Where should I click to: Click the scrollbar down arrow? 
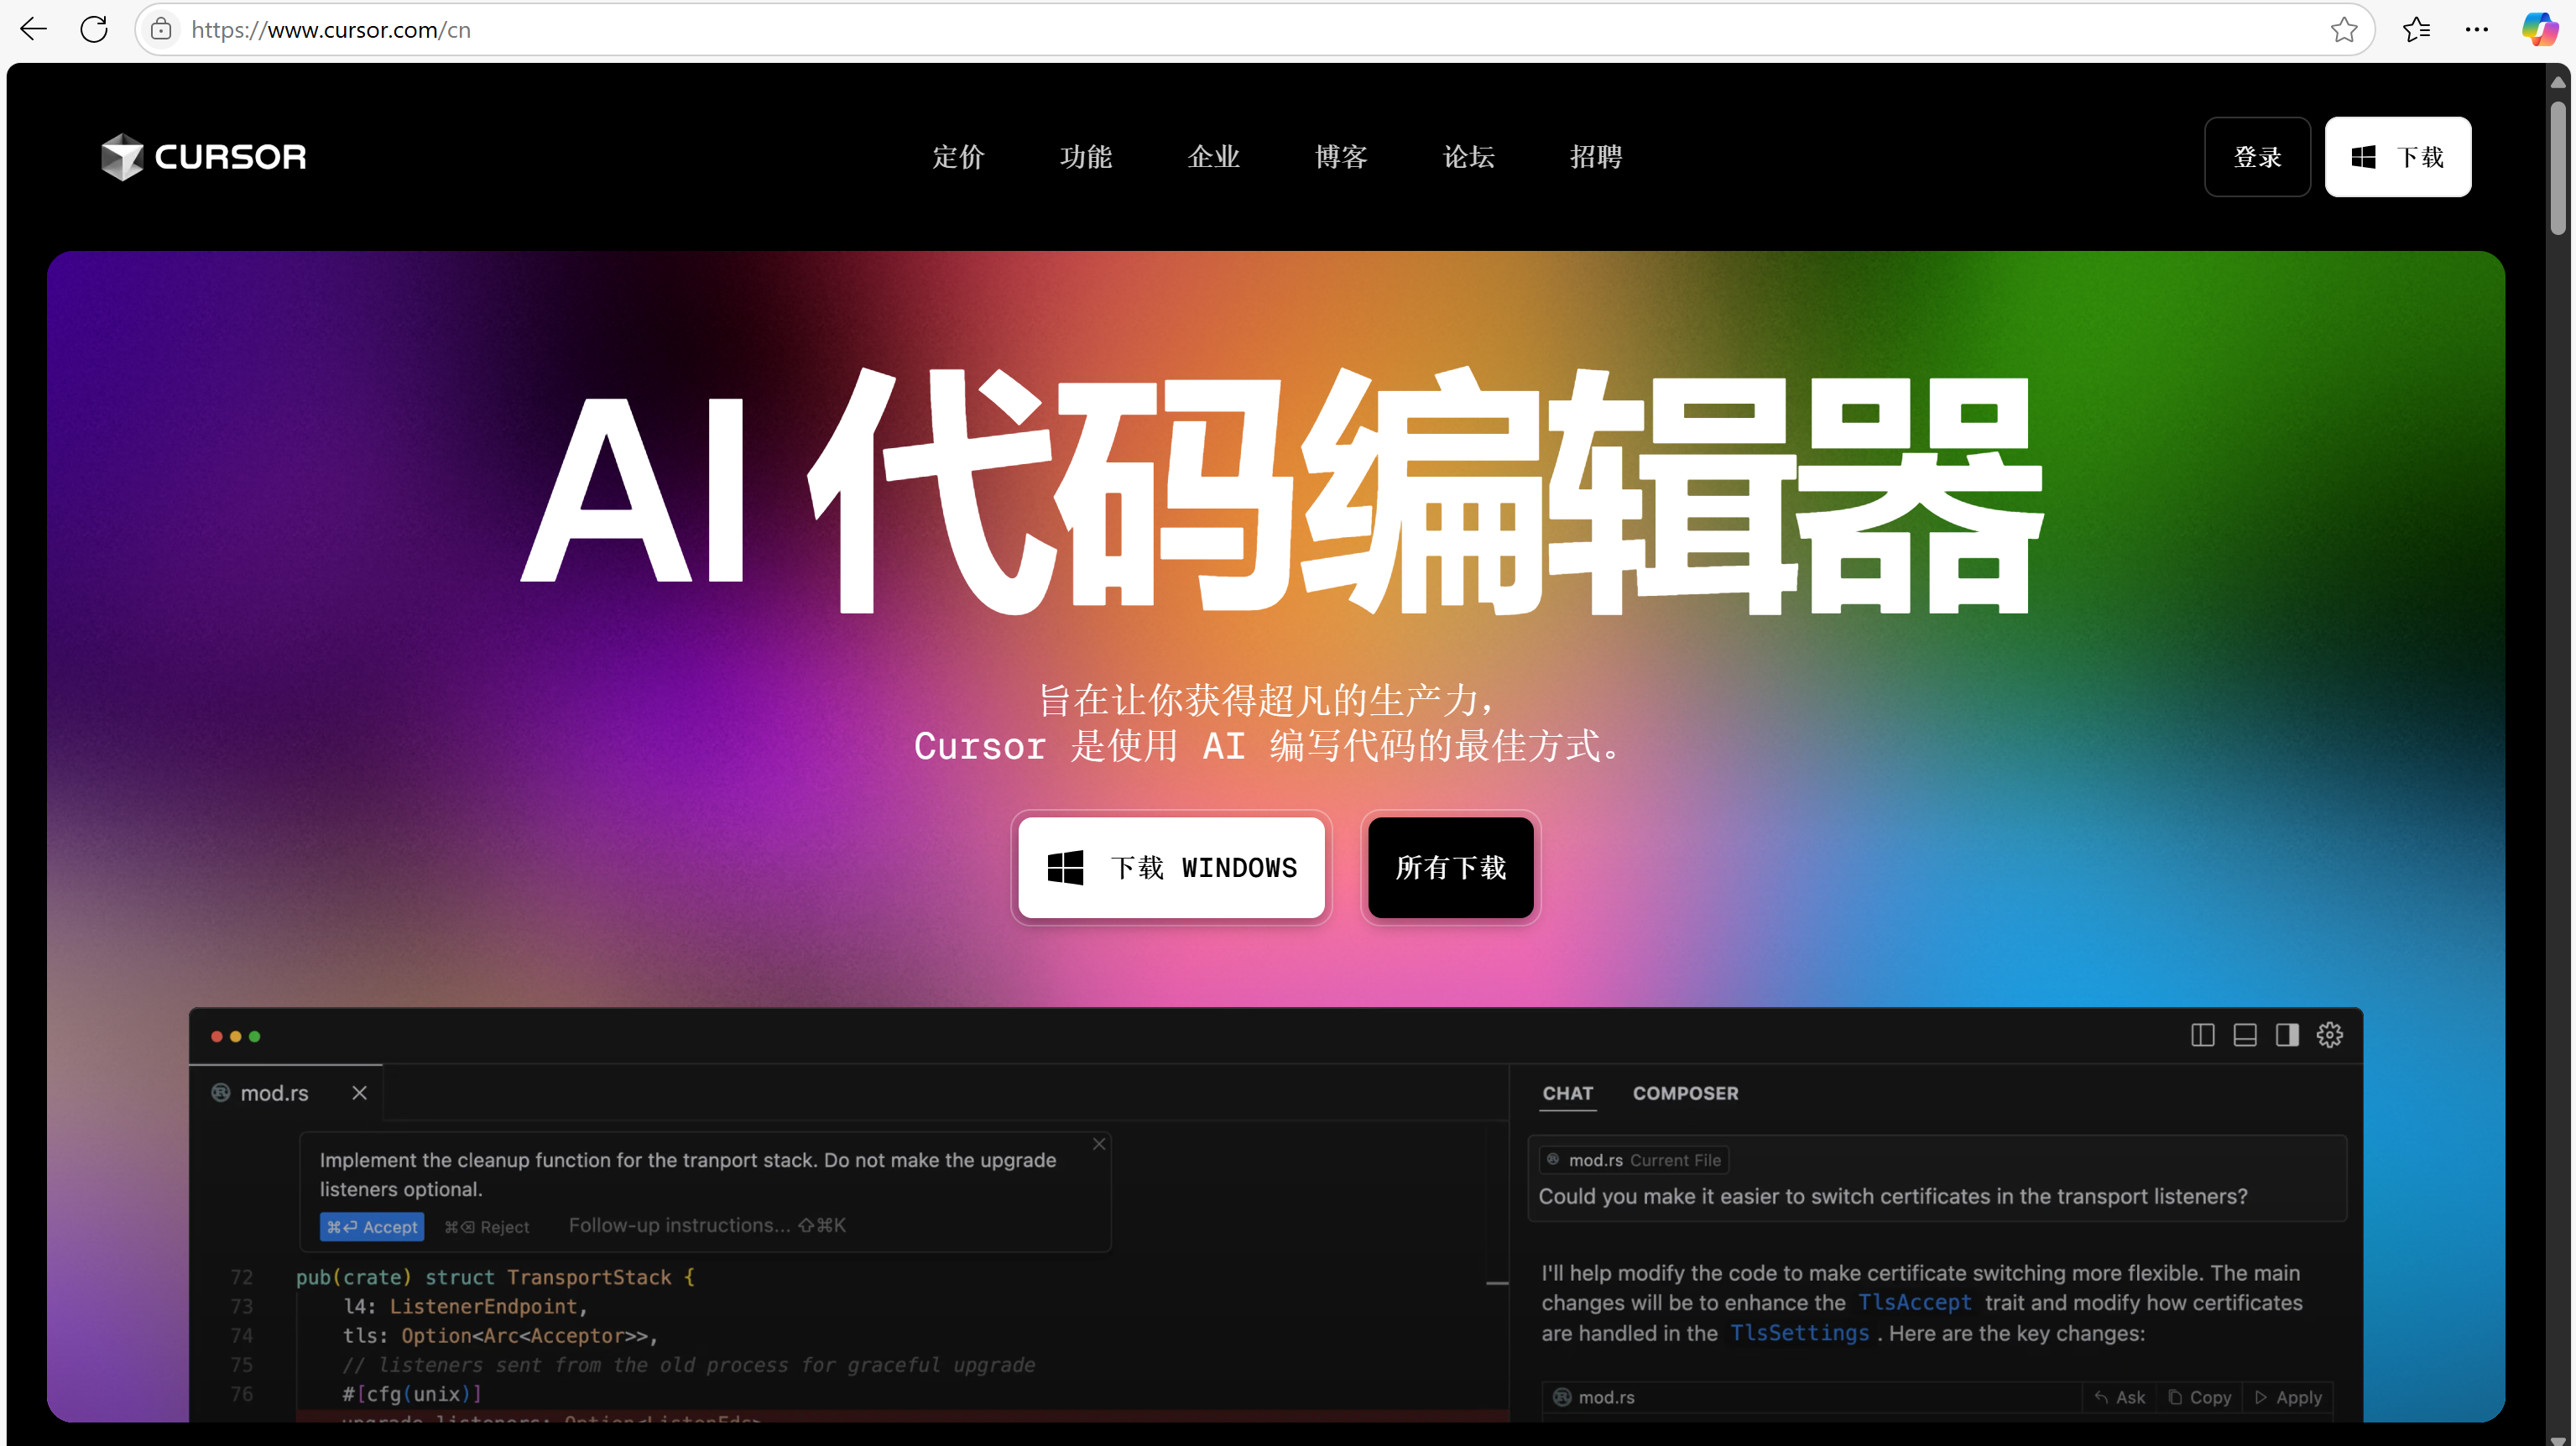point(2557,1439)
